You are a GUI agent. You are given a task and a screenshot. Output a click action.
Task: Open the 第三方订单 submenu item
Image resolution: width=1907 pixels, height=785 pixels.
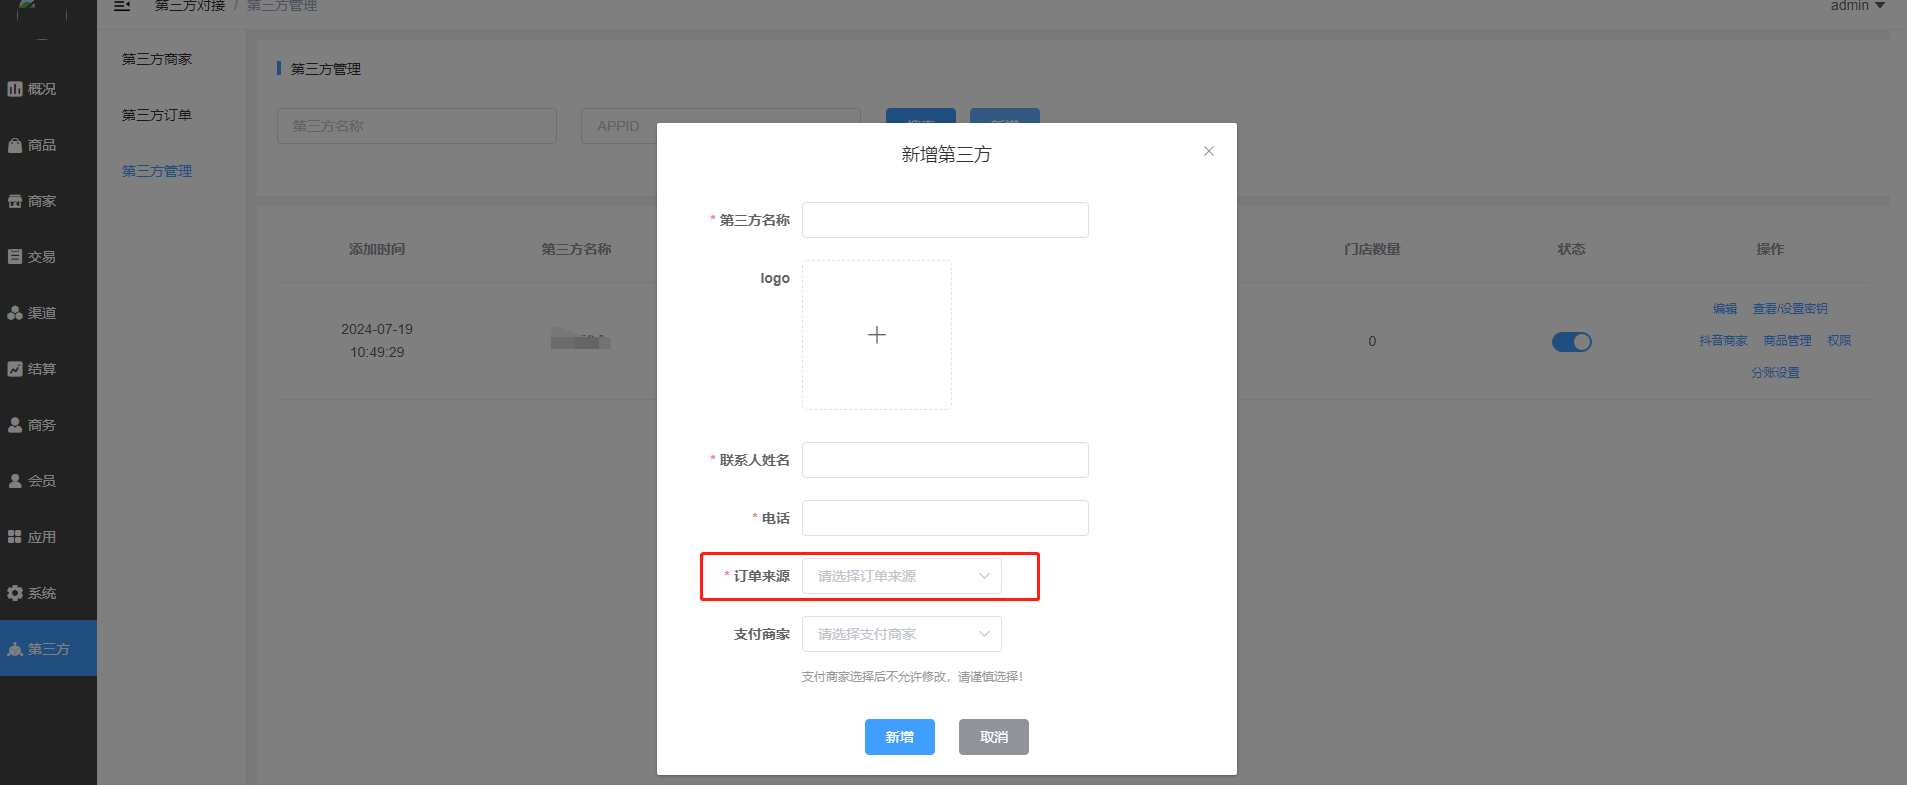click(x=157, y=115)
